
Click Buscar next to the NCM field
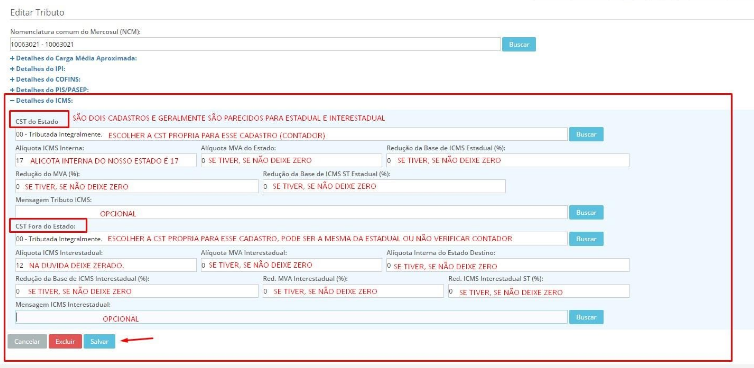coord(519,44)
